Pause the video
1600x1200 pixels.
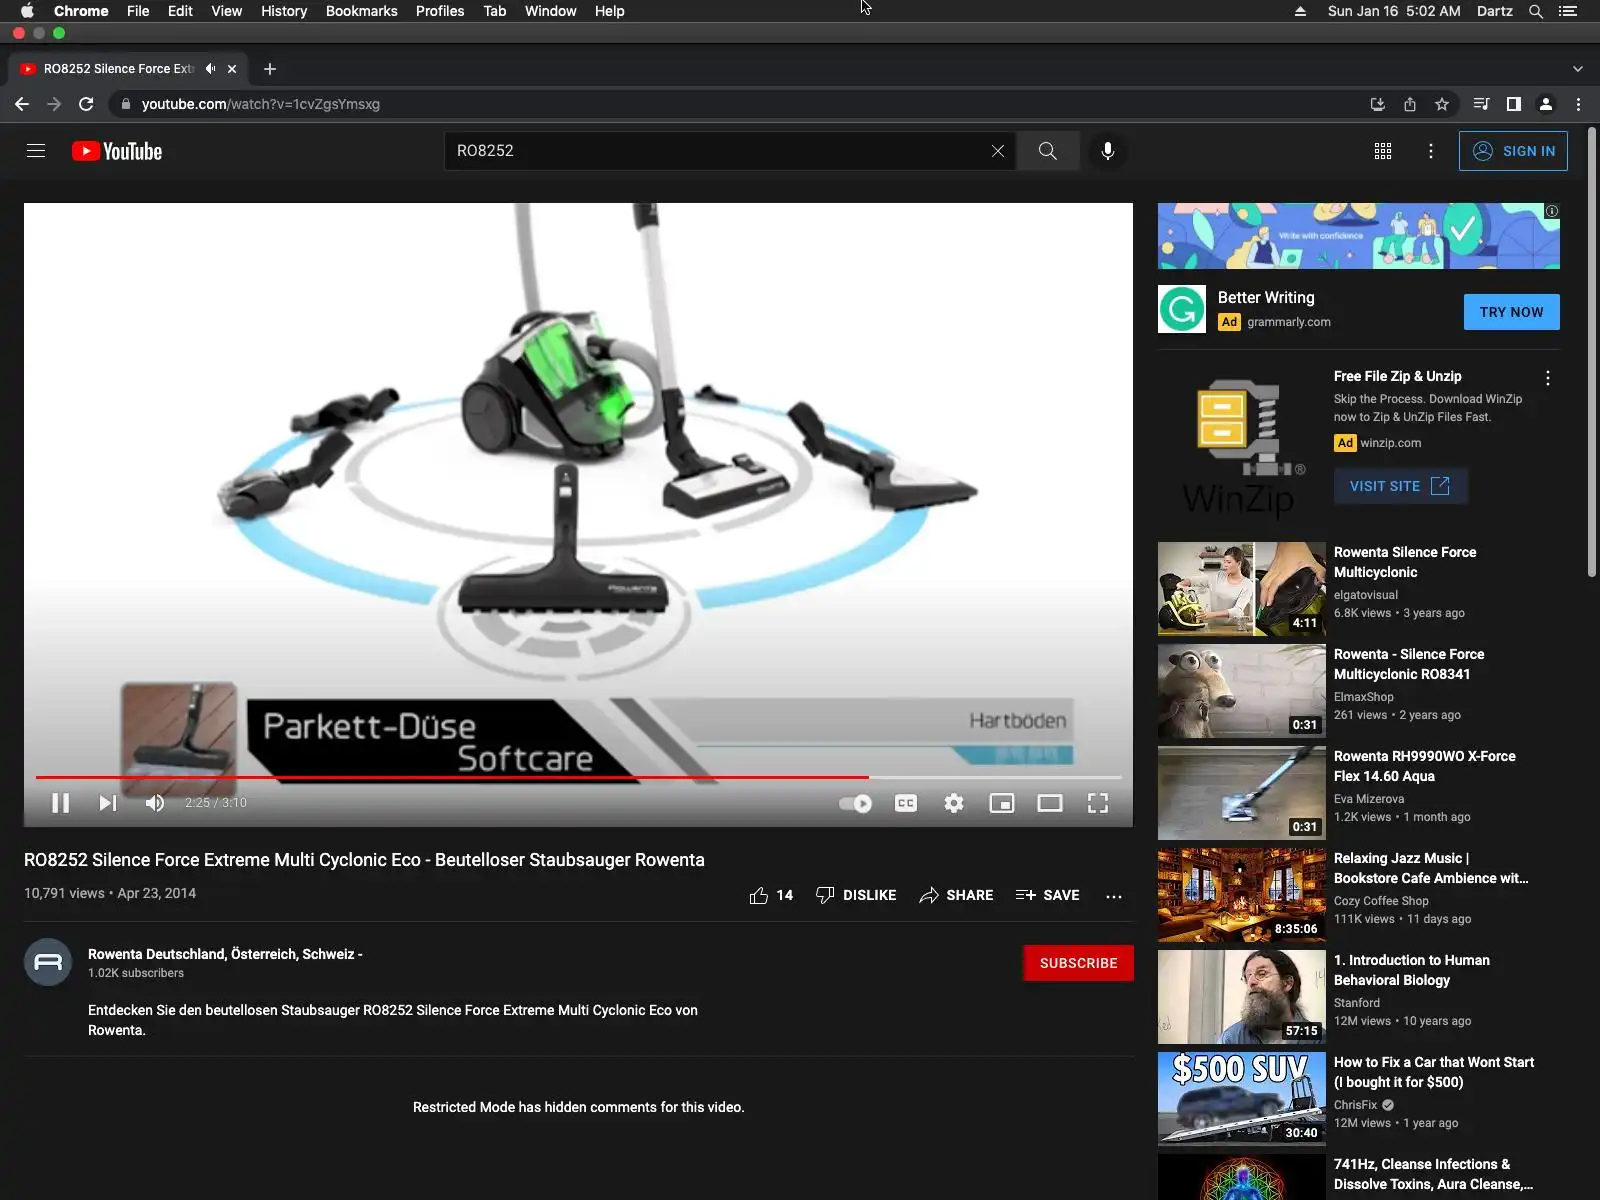(x=61, y=803)
